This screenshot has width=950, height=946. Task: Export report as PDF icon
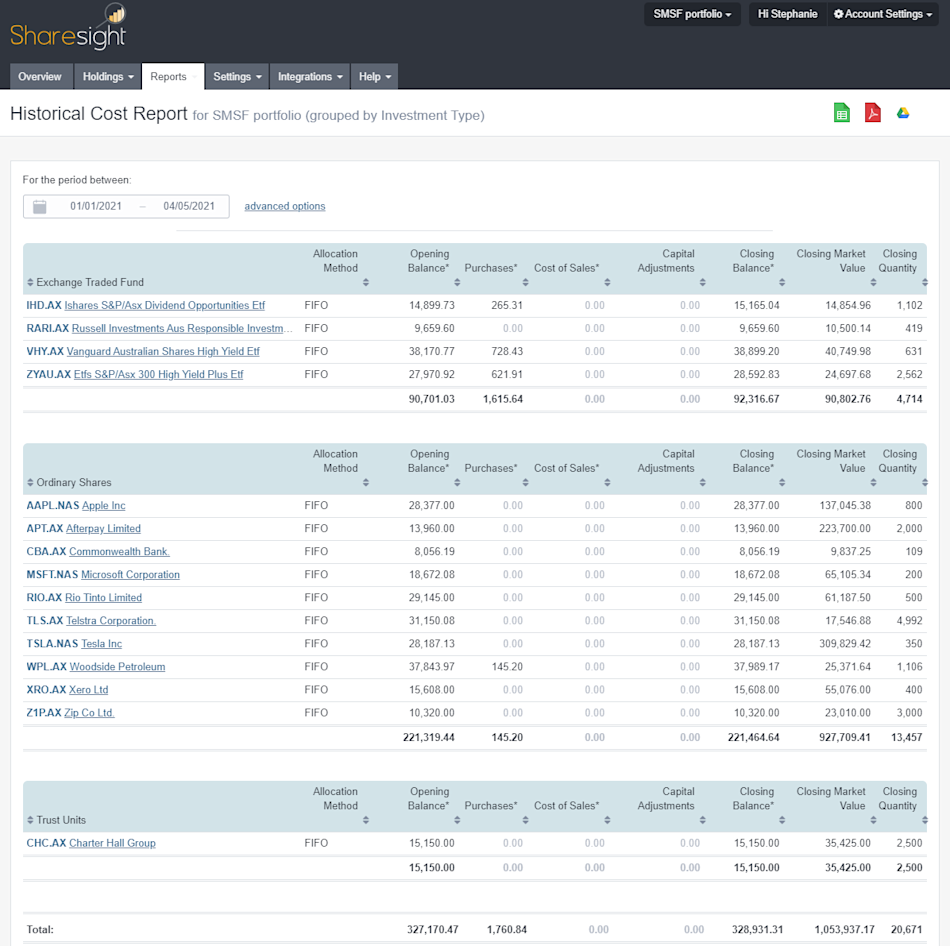872,113
